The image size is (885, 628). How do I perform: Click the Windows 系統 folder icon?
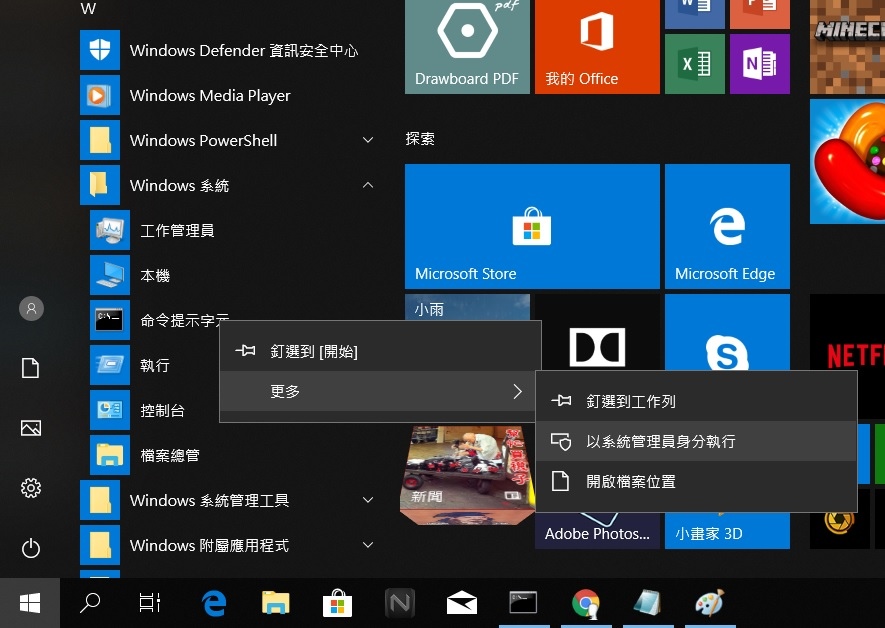[x=100, y=185]
